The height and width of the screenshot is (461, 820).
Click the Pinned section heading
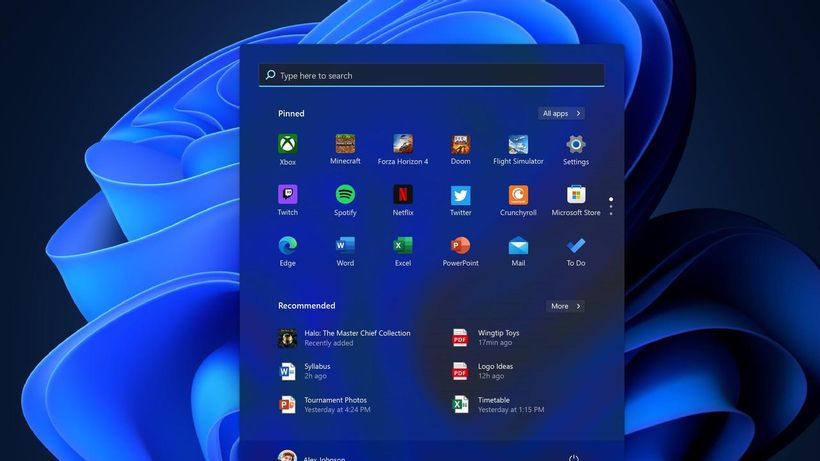(291, 113)
